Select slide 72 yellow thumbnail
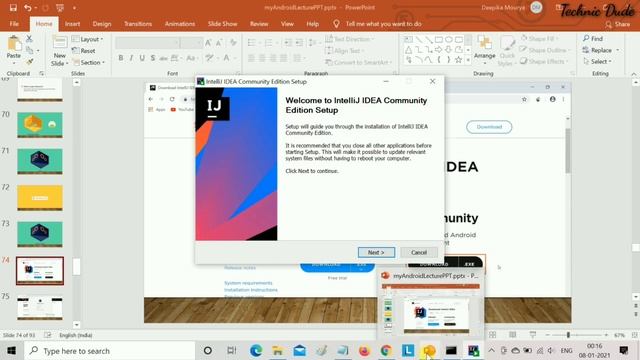This screenshot has height=360, width=640. click(x=40, y=198)
